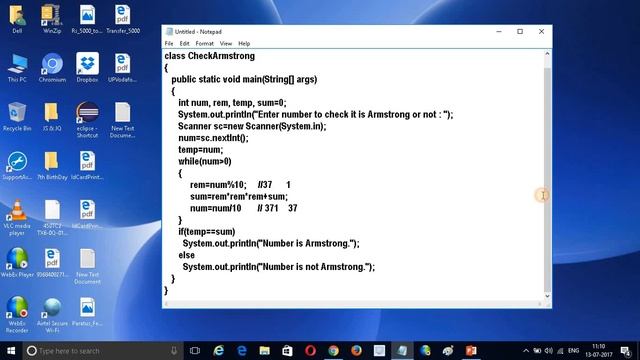Select the VLC media player desktop icon
This screenshot has height=360, width=640.
[x=17, y=218]
